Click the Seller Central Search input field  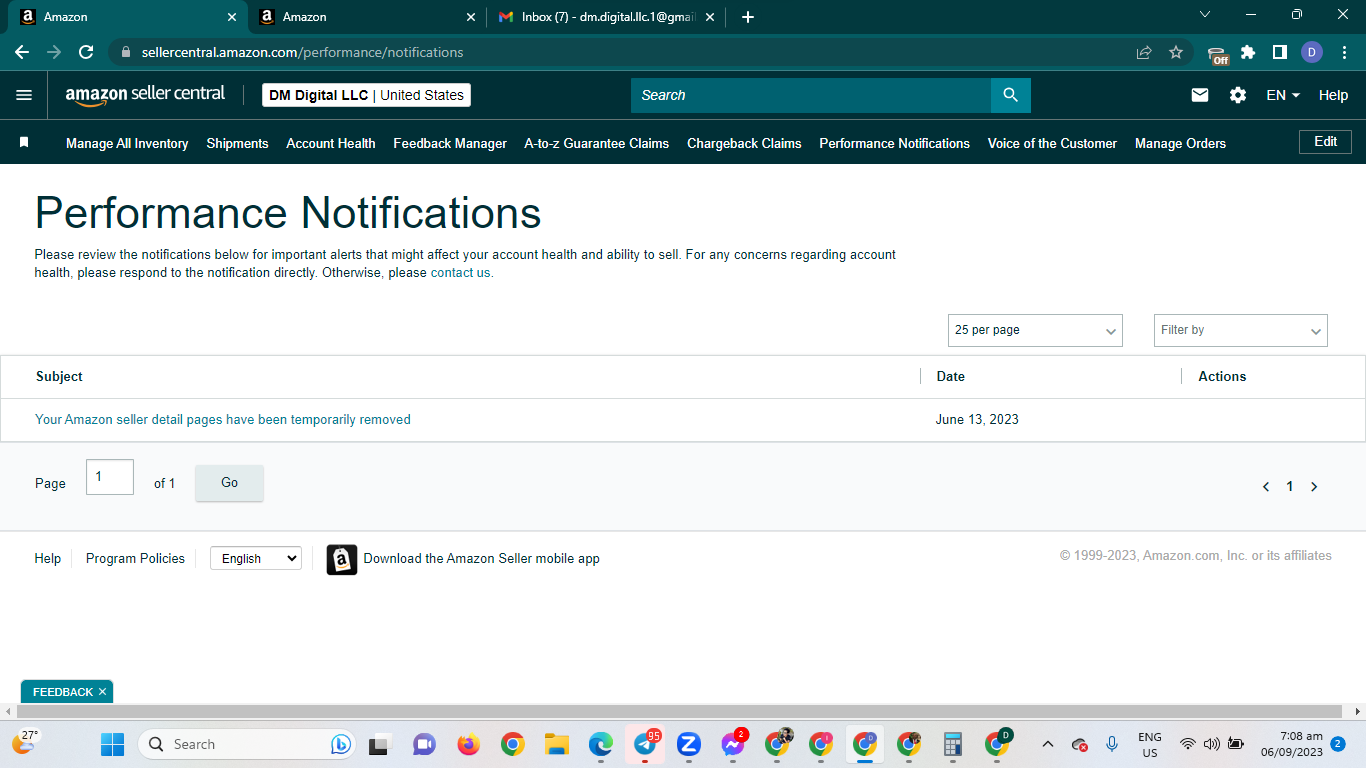pyautogui.click(x=811, y=95)
